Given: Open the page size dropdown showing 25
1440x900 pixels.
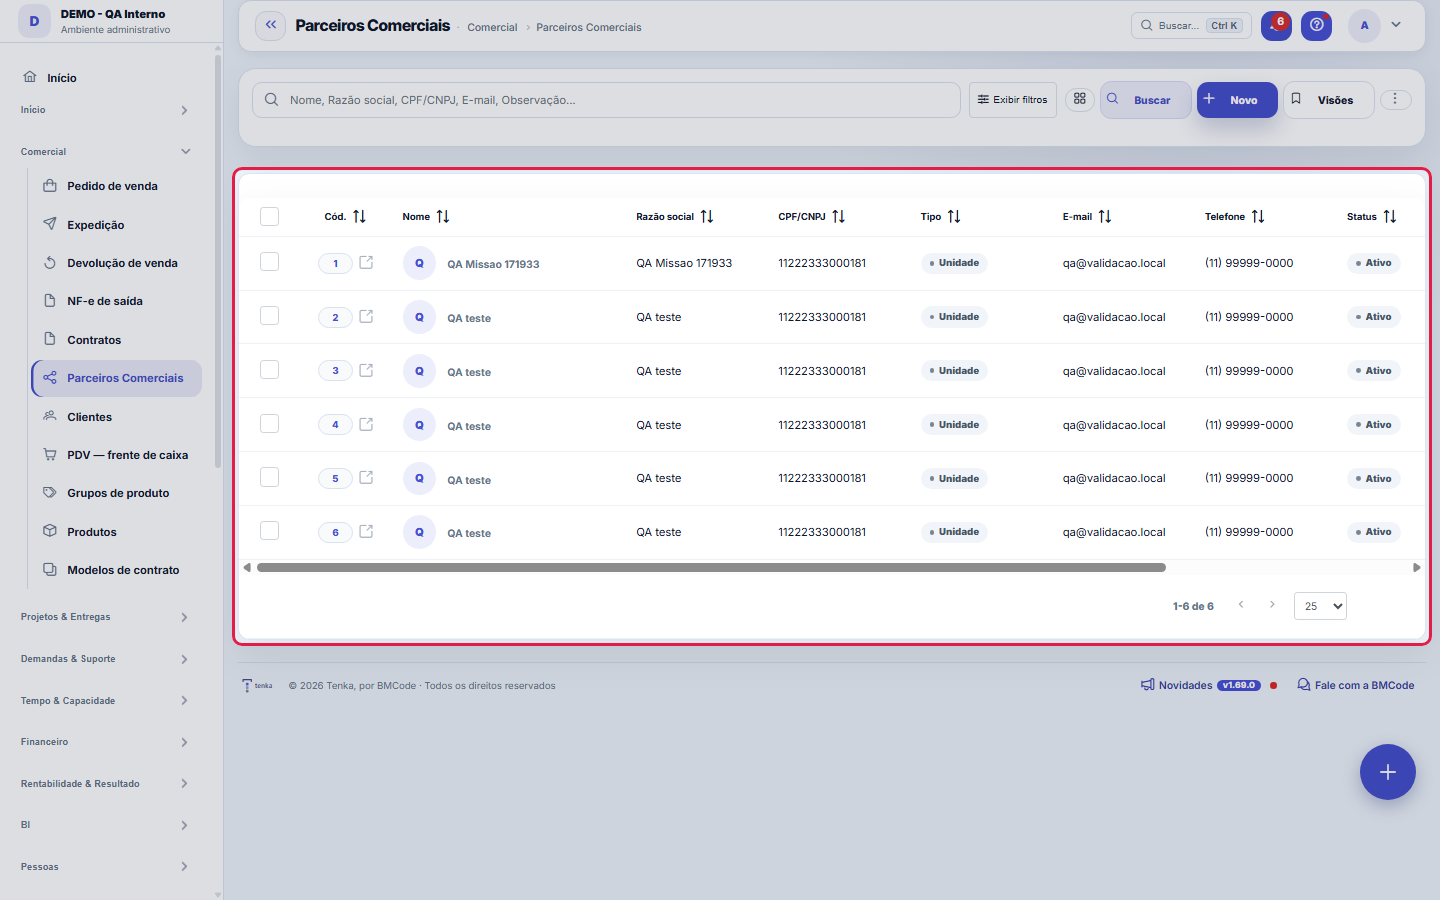Looking at the screenshot, I should (x=1320, y=606).
